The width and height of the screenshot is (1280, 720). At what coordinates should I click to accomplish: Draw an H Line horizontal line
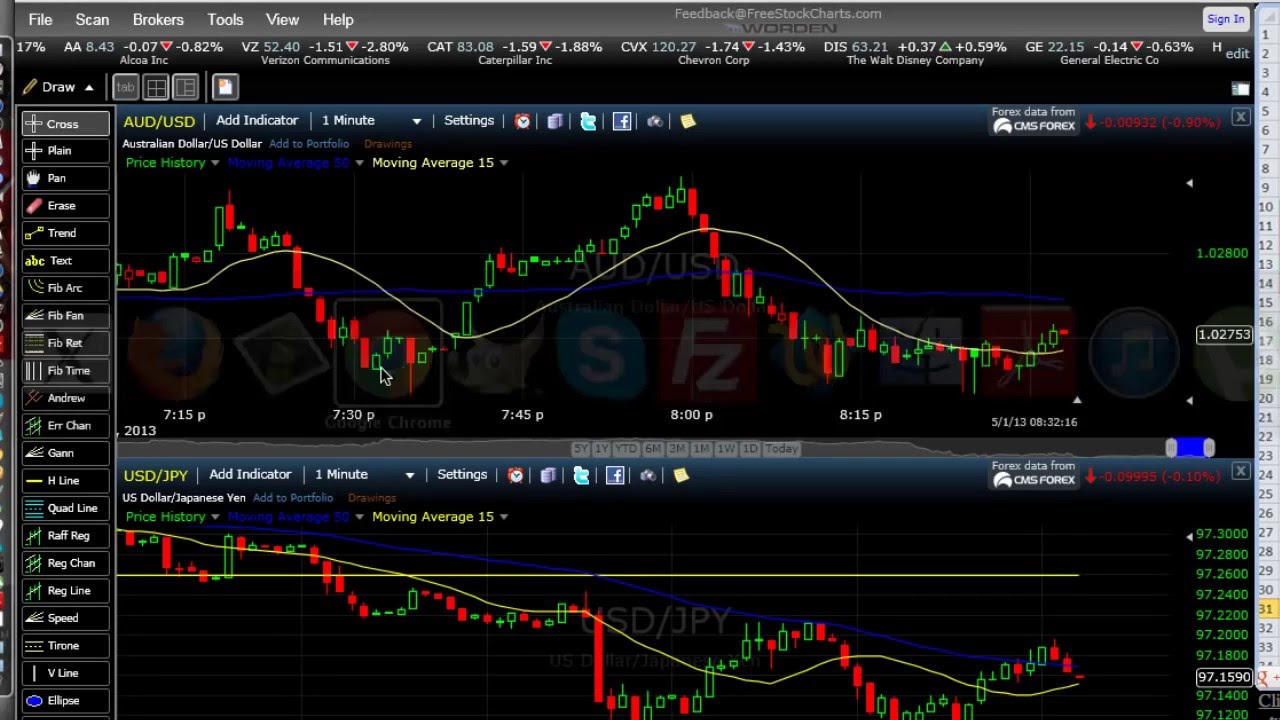(66, 481)
